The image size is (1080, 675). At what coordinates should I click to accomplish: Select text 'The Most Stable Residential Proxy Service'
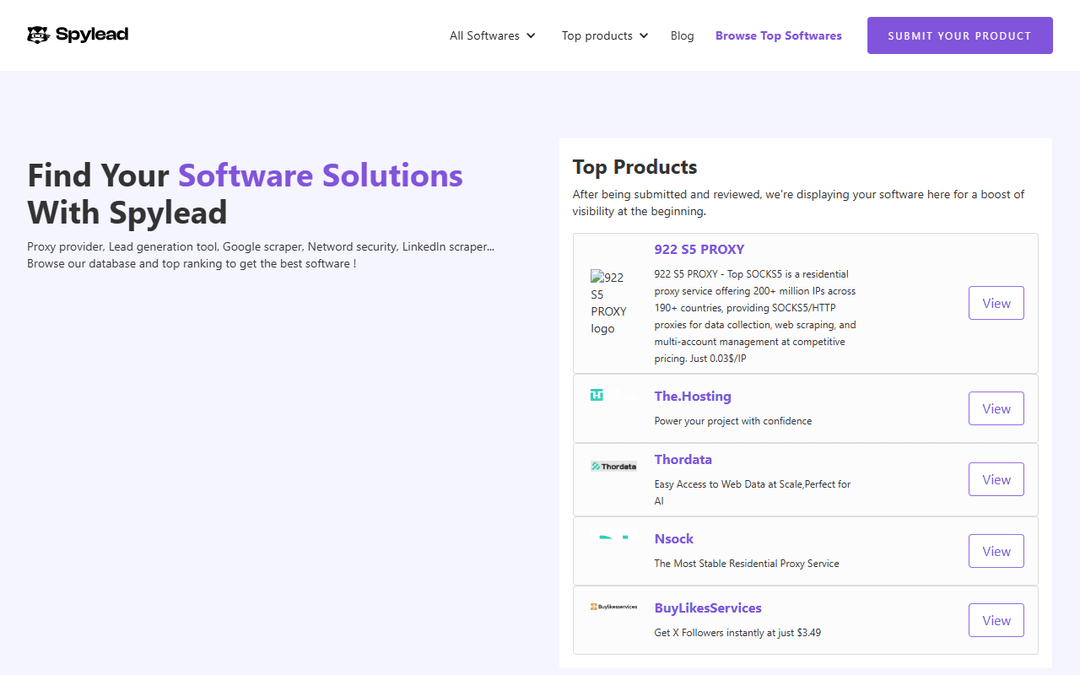coord(747,563)
